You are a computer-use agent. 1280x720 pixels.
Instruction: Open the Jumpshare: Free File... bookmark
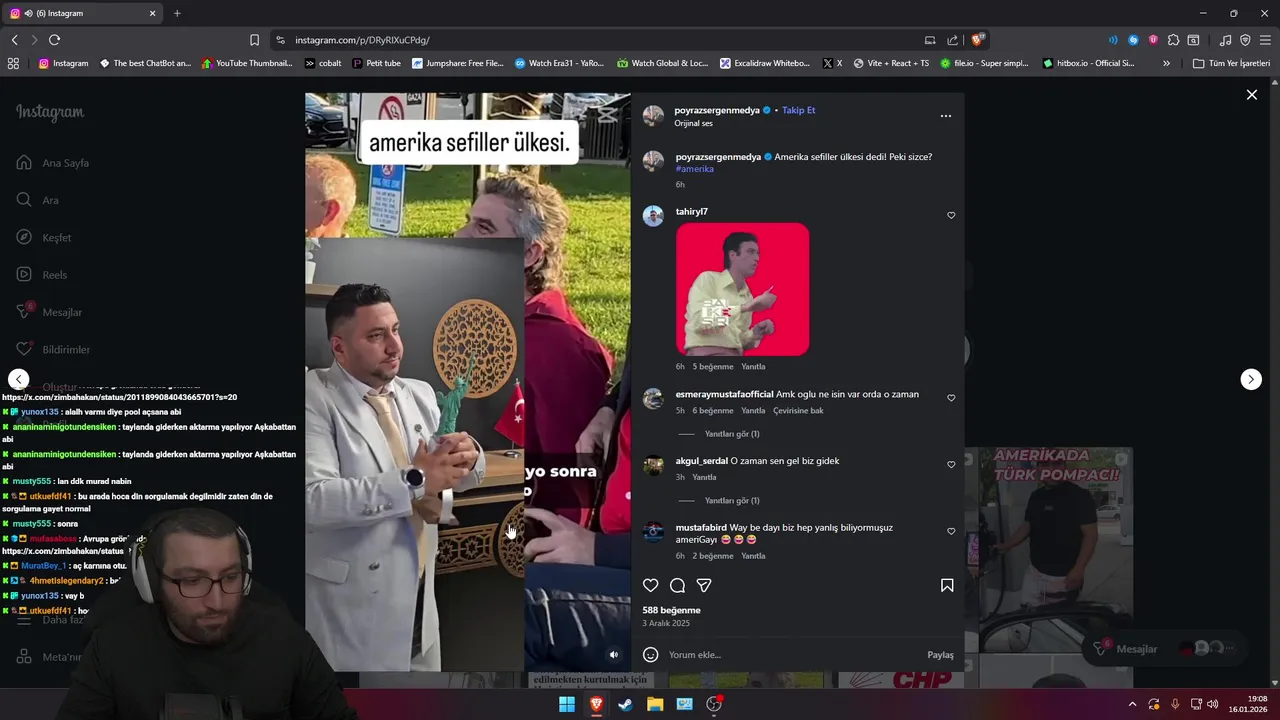tap(457, 63)
